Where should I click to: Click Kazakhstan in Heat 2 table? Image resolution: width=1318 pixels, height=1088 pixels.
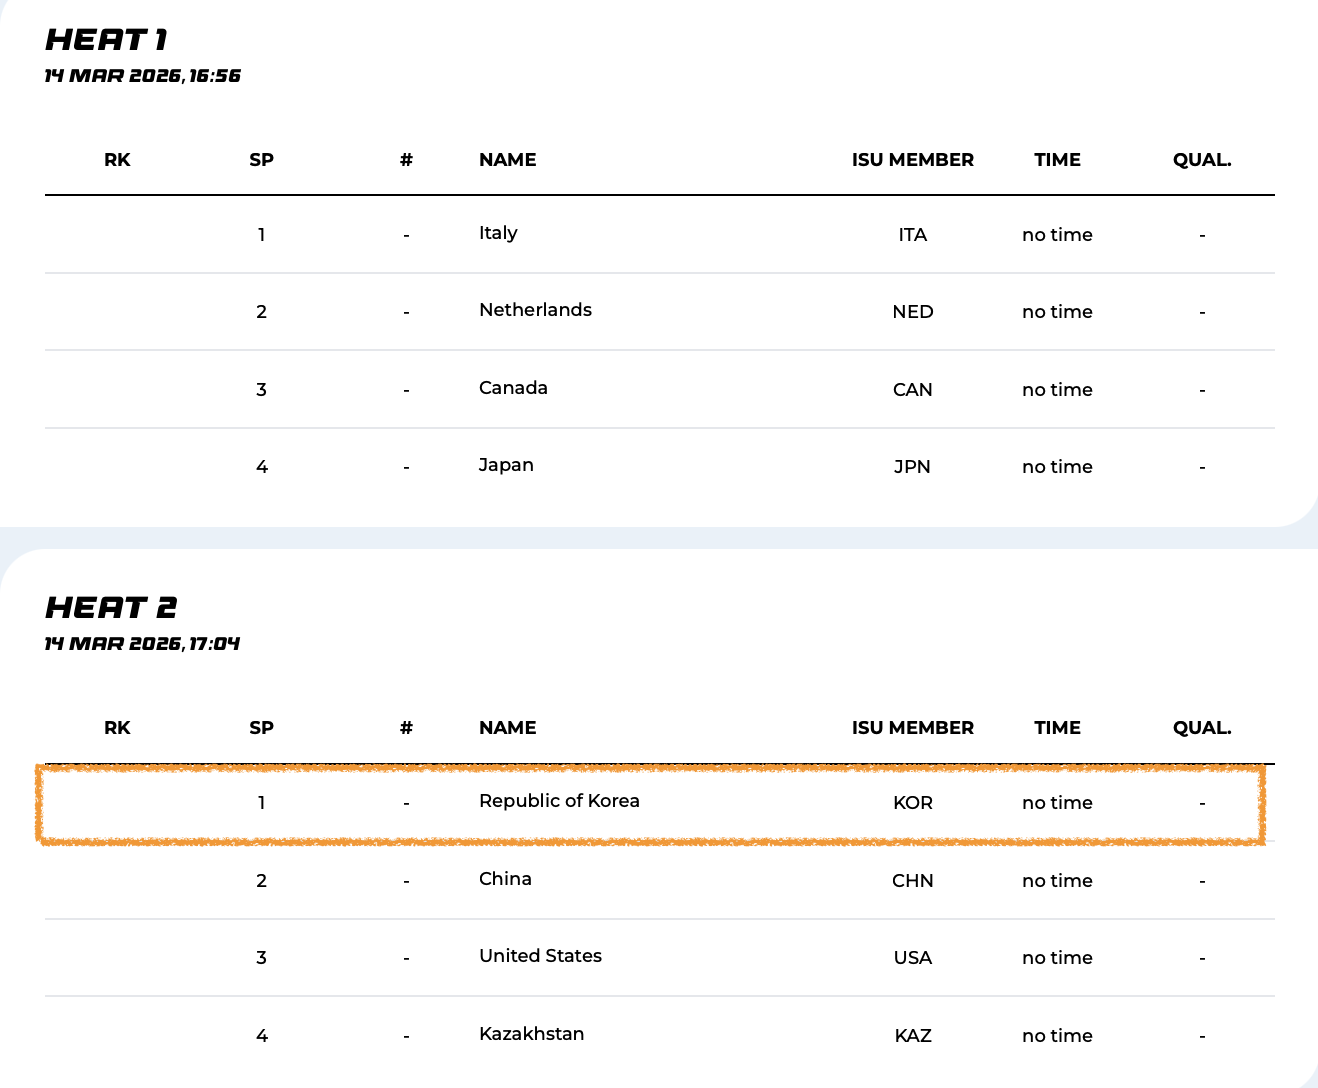tap(531, 1034)
